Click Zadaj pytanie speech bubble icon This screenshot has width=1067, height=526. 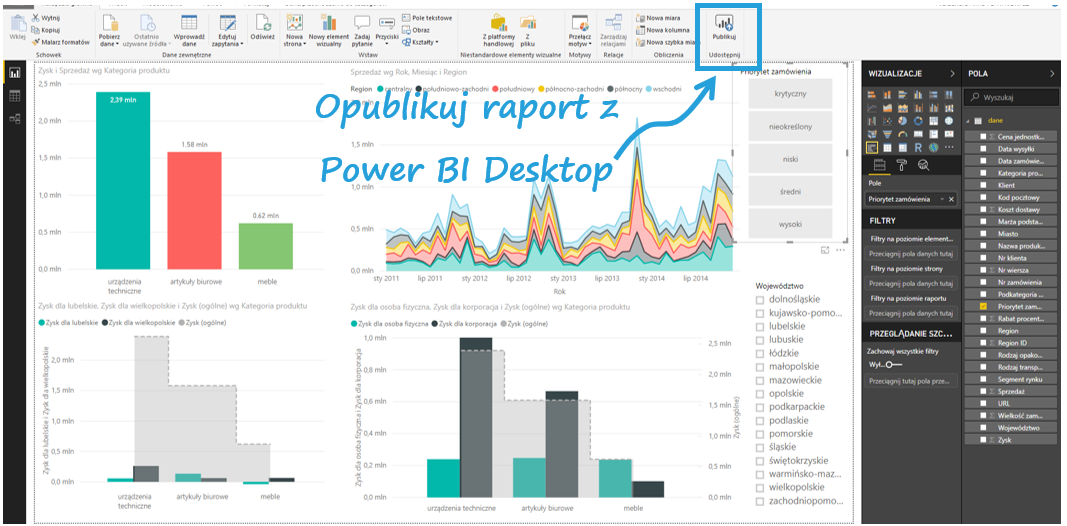coord(362,24)
